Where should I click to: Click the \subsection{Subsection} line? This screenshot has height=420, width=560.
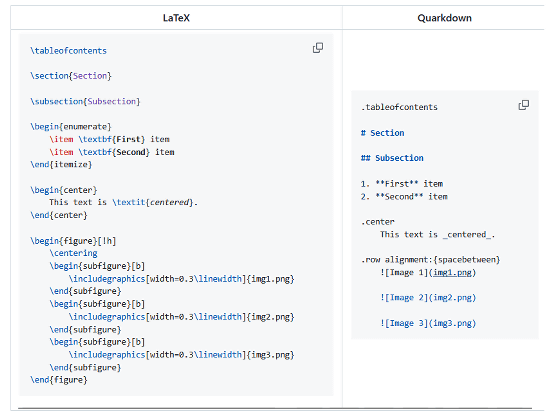click(x=85, y=101)
